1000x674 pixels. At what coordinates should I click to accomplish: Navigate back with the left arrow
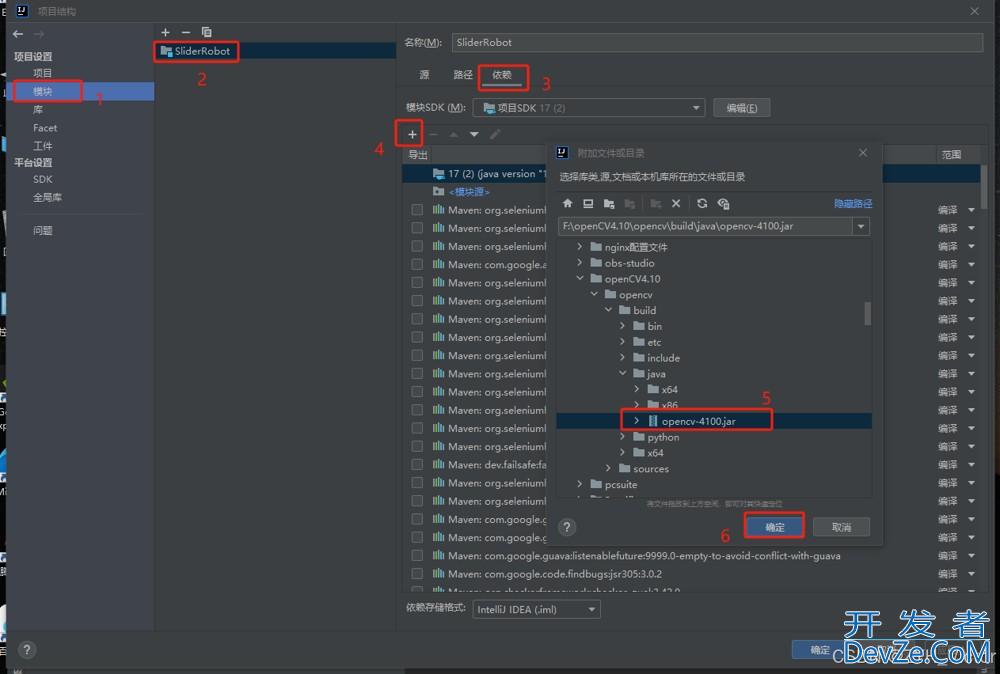pos(18,34)
